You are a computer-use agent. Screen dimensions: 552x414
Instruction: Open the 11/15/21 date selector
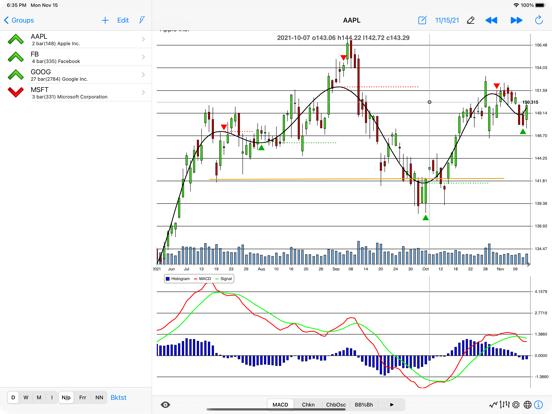click(447, 20)
